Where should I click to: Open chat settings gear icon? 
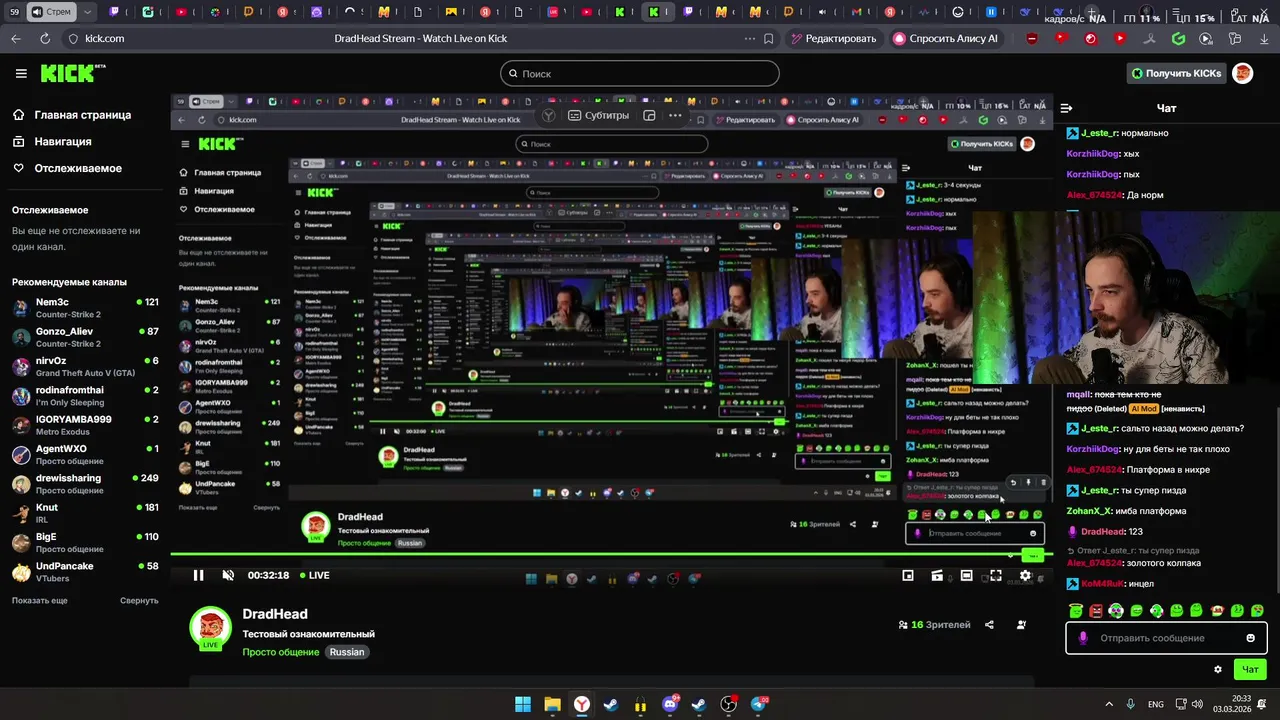coord(1217,669)
